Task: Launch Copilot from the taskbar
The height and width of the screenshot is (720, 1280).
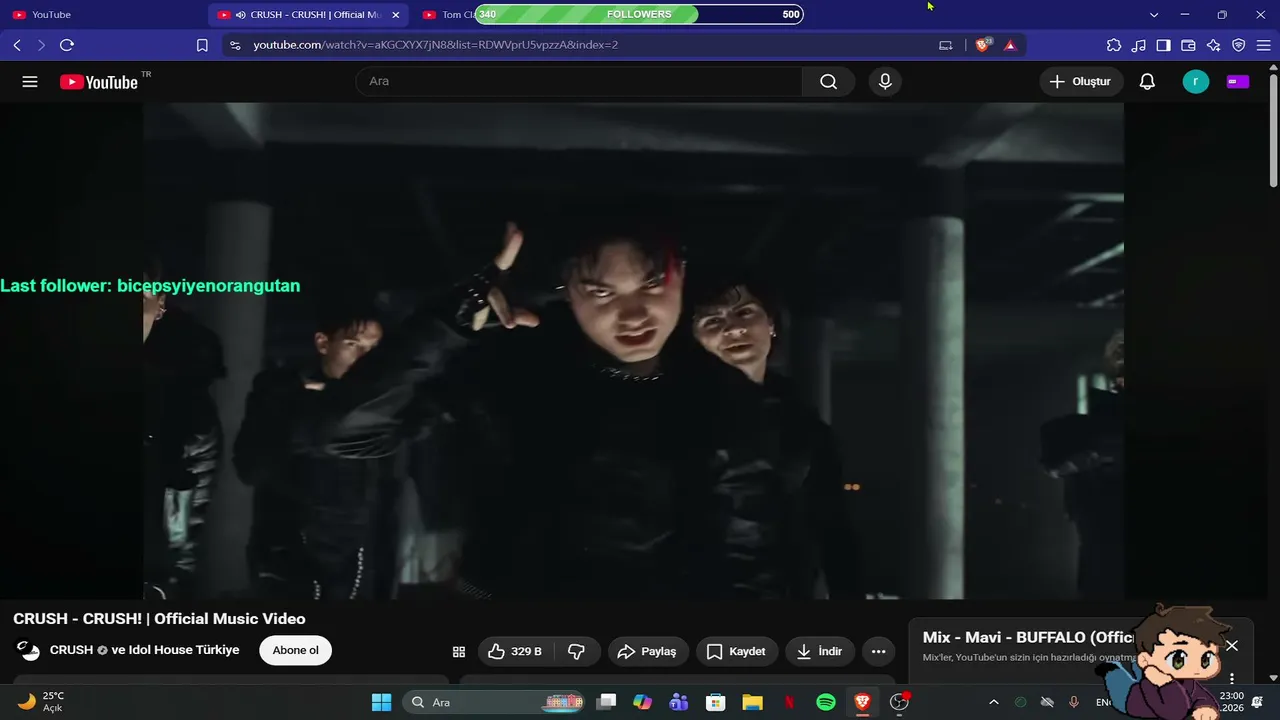Action: 642,702
